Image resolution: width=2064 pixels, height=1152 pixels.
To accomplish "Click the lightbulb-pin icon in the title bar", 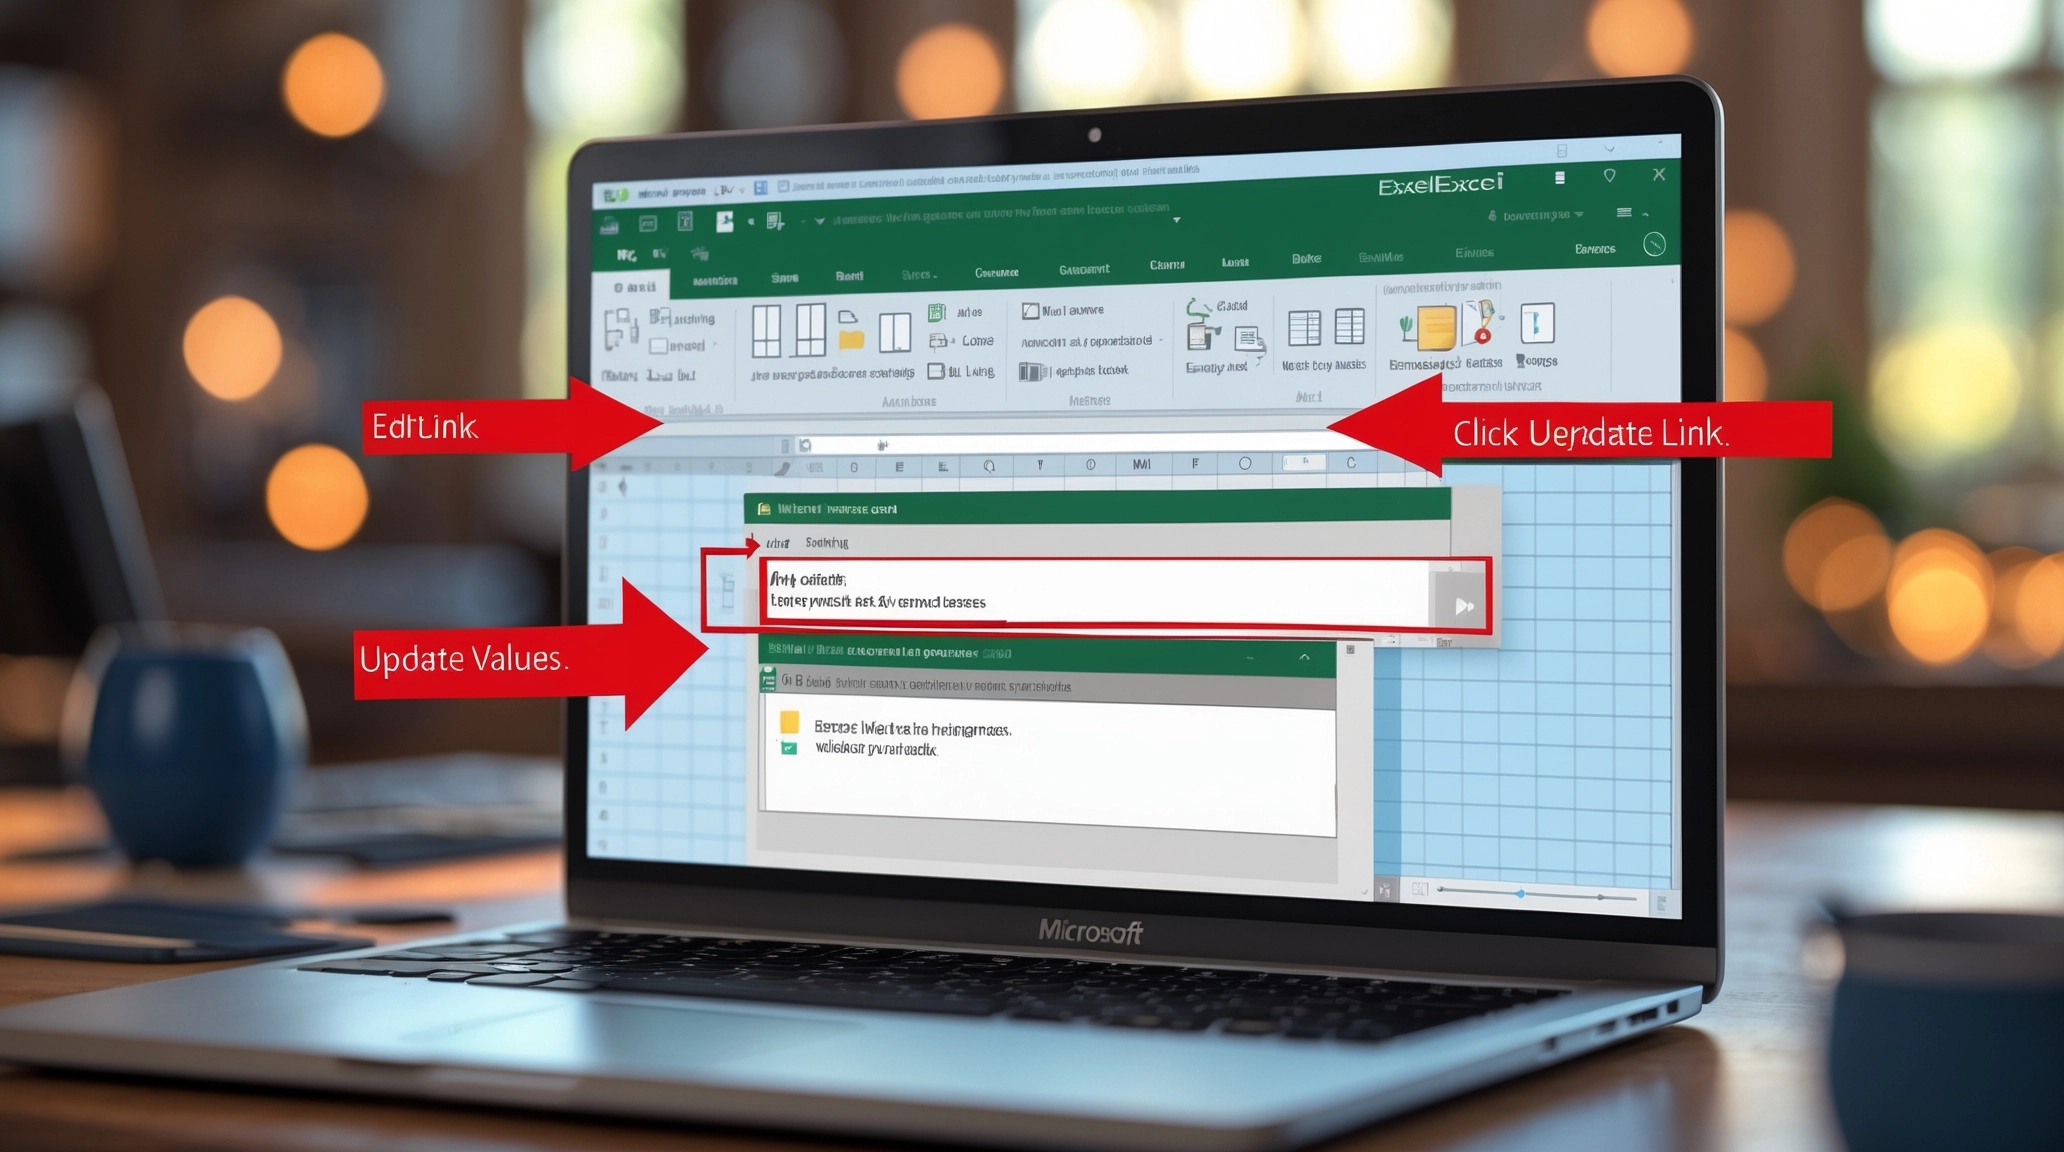I will 1609,176.
